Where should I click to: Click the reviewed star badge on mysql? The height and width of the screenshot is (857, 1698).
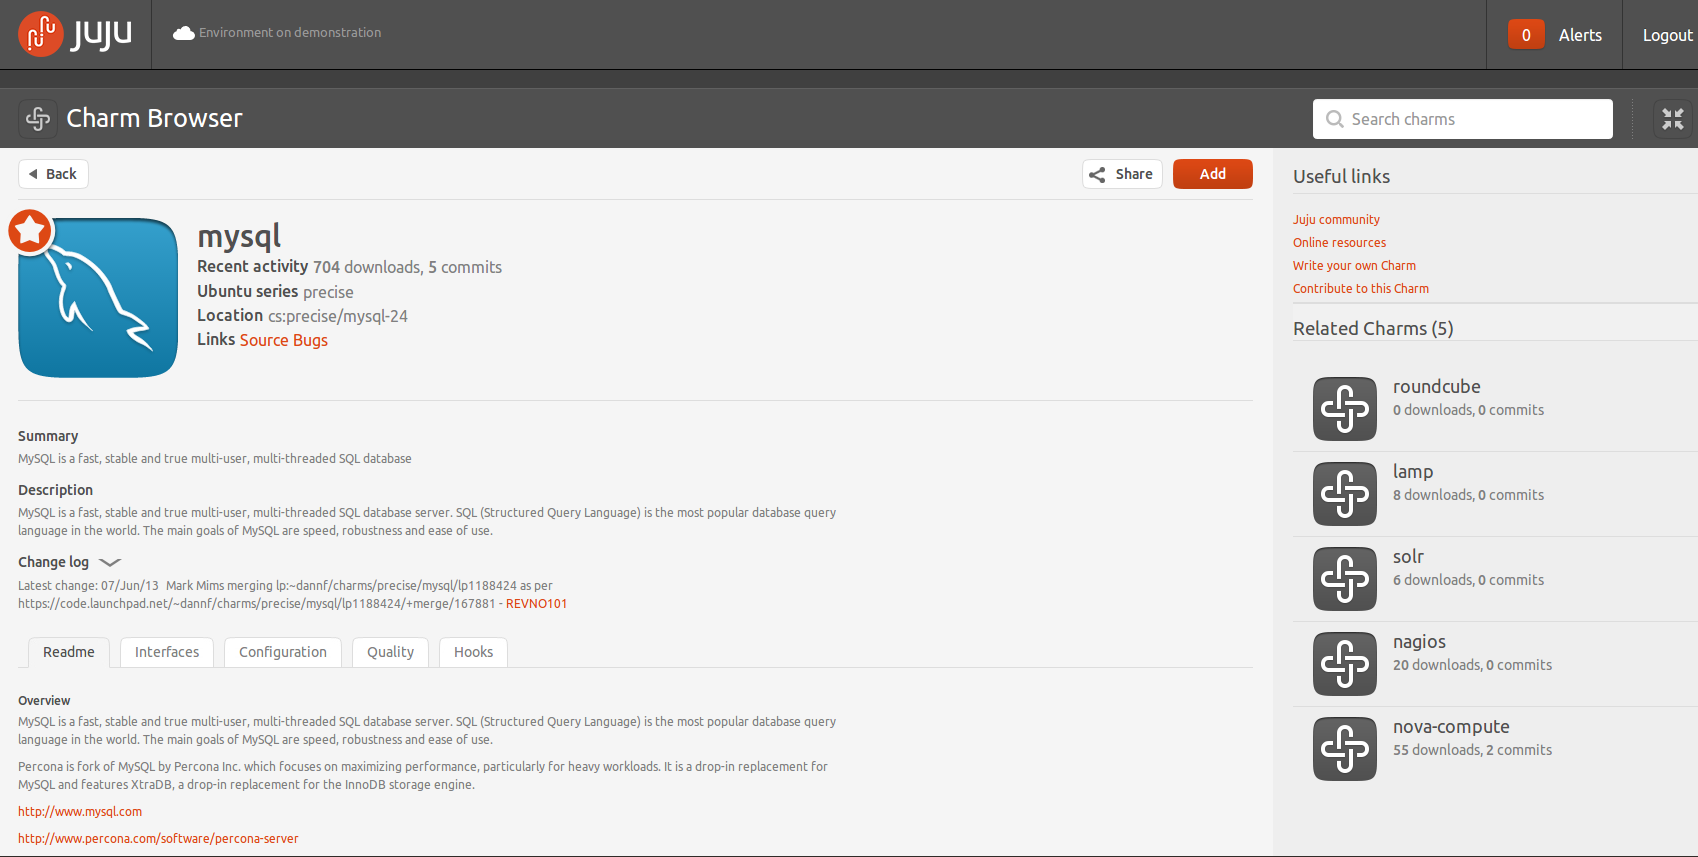click(x=30, y=231)
